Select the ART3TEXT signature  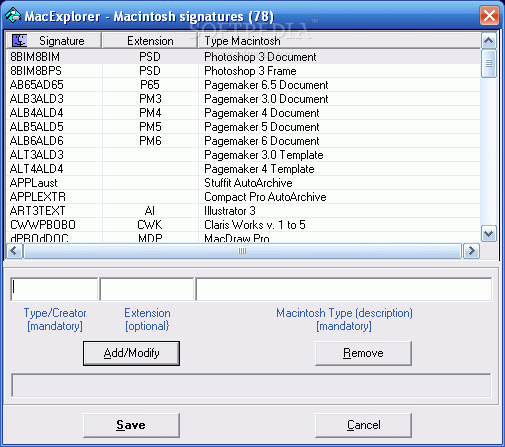click(37, 211)
